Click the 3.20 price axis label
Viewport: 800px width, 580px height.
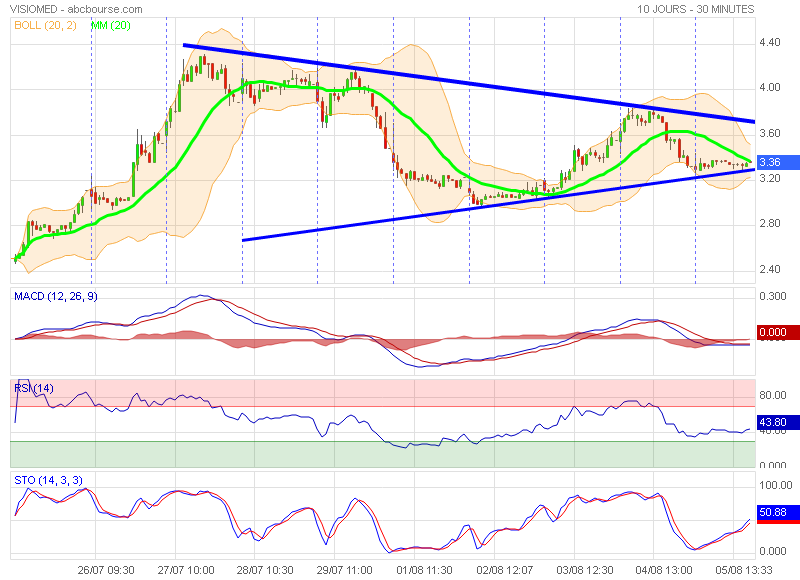pos(770,178)
